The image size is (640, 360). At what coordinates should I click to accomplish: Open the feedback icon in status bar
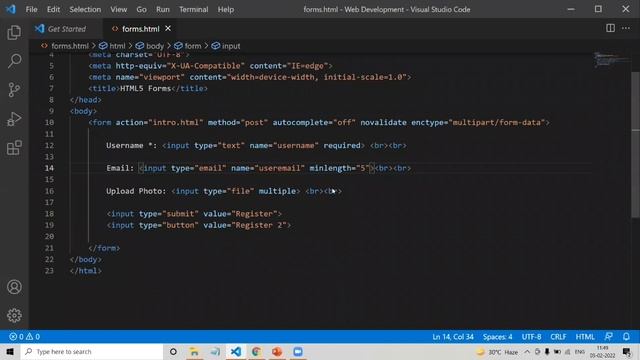click(609, 337)
